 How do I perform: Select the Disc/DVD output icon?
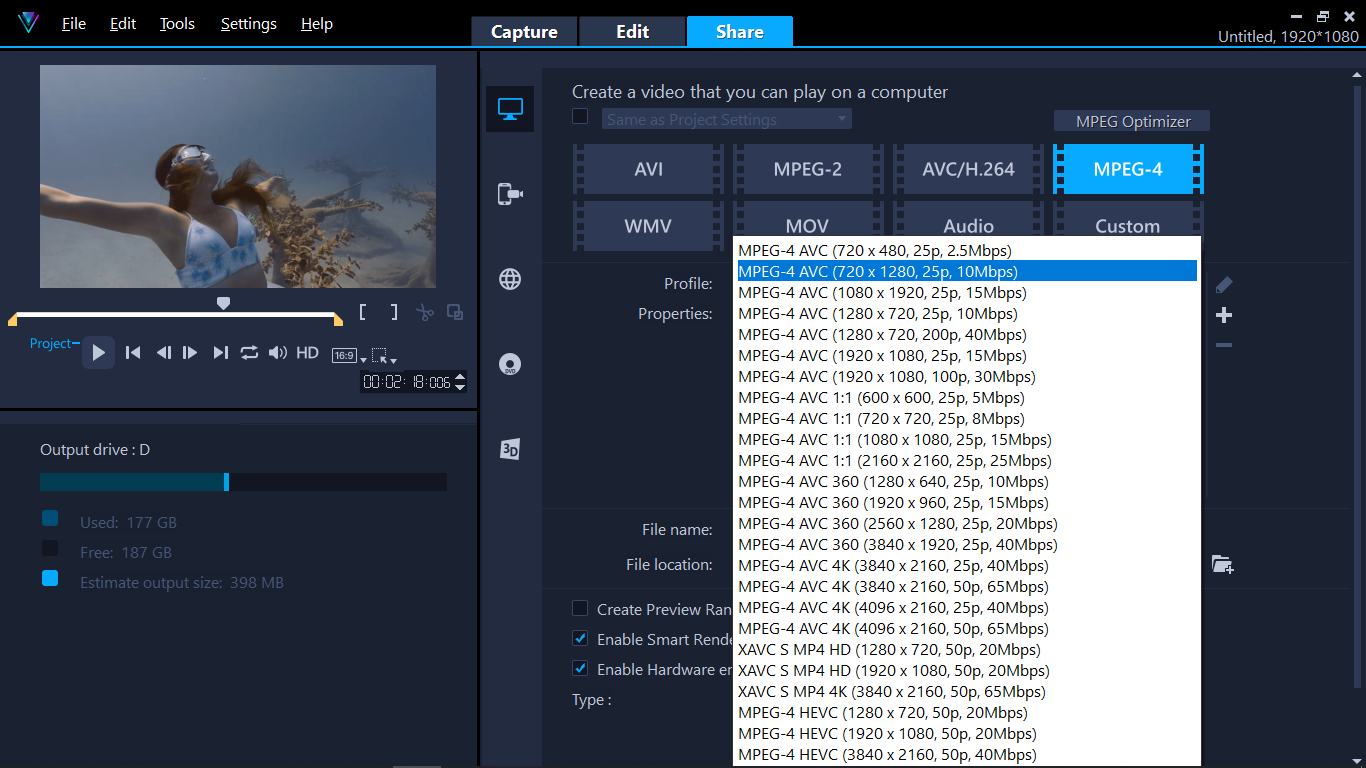click(x=510, y=364)
